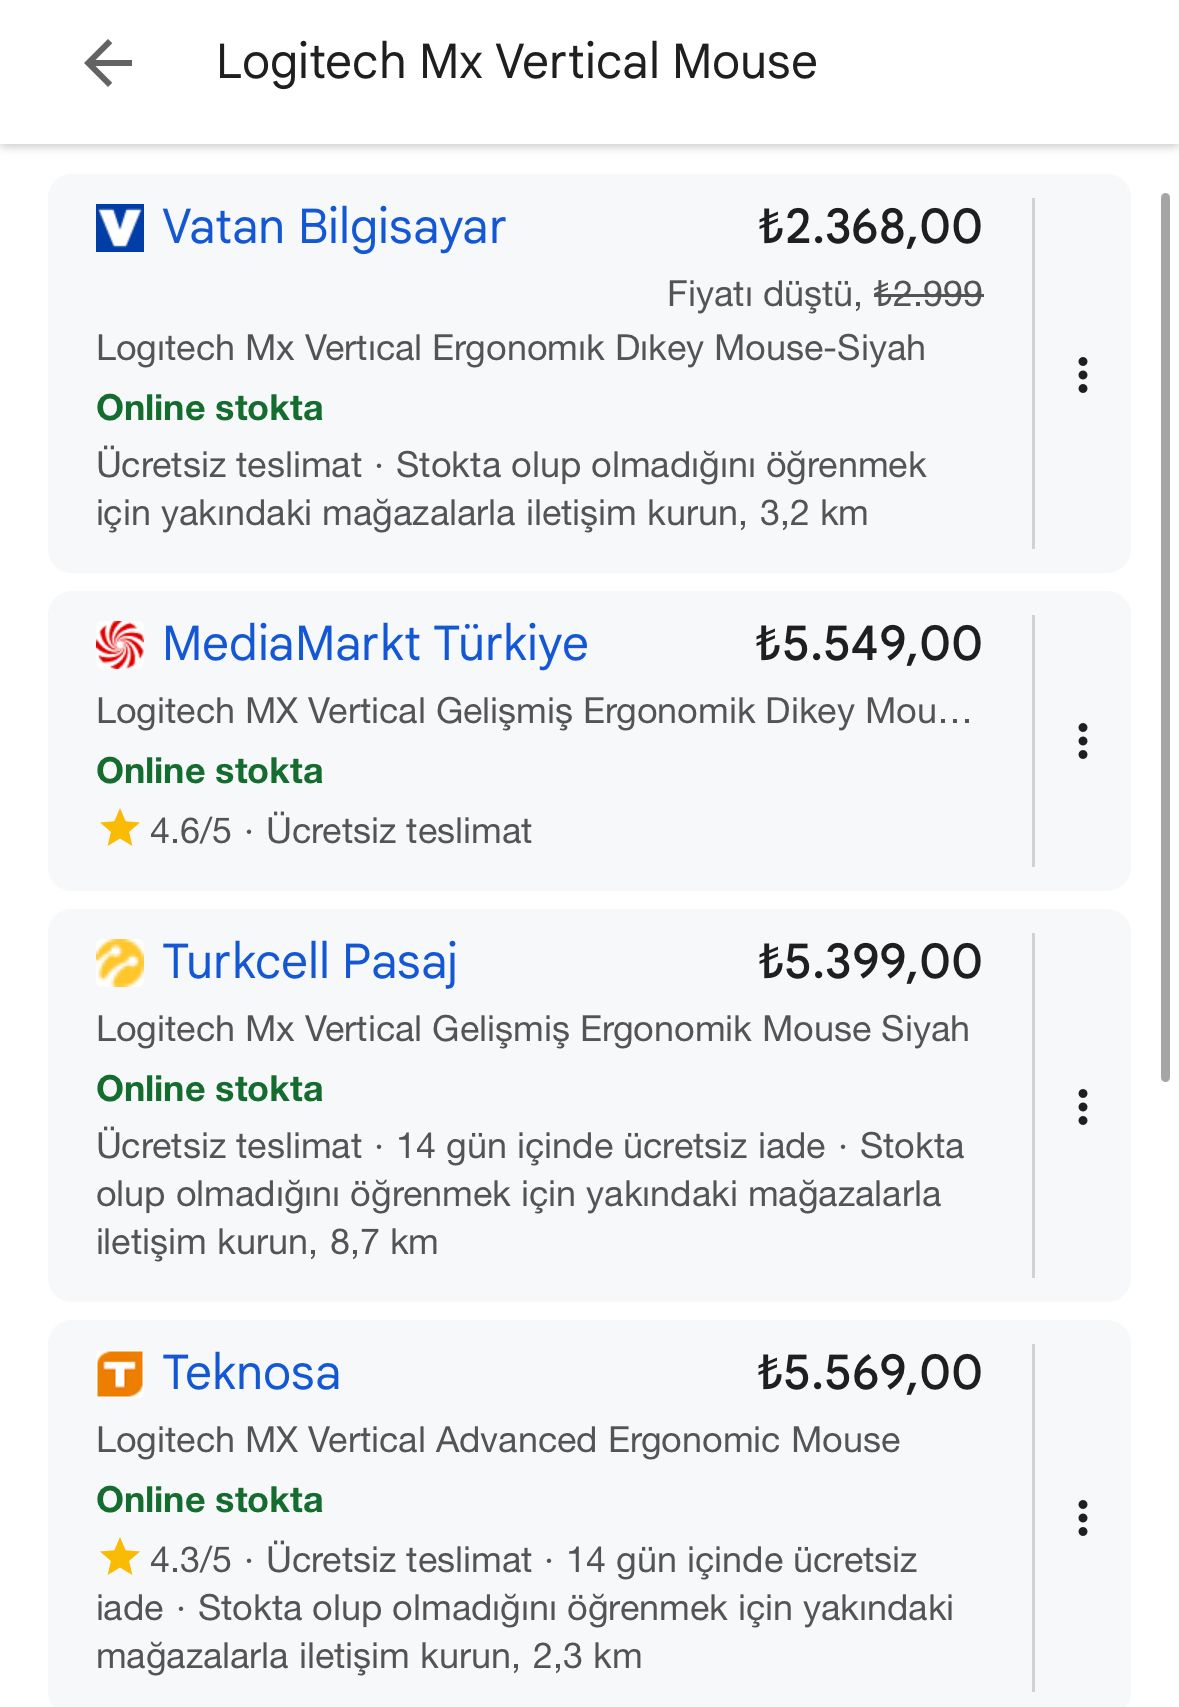Screen dimensions: 1179x1707
Task: Tap the star rating icon for MediaMarkt
Action: coord(119,828)
